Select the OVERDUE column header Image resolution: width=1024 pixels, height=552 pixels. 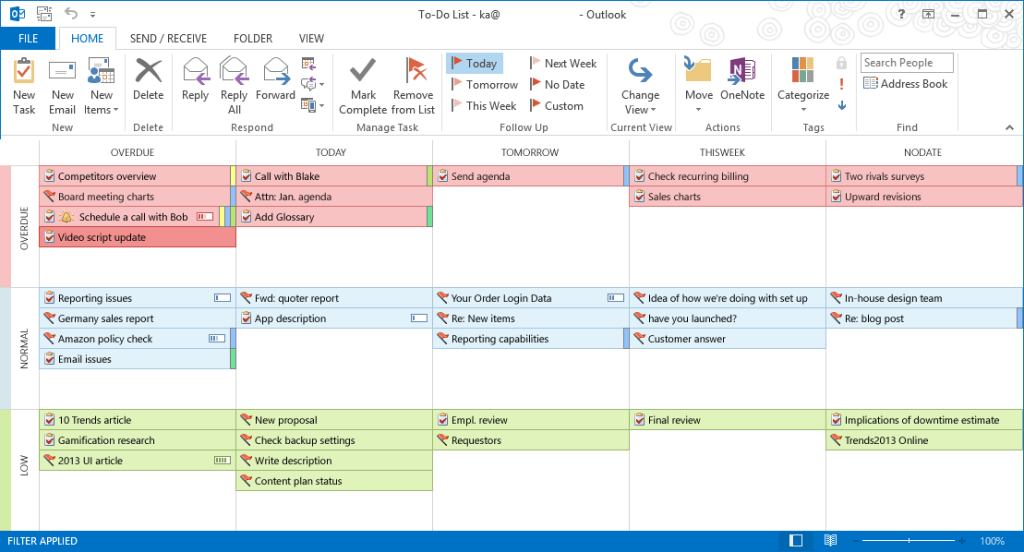[x=133, y=152]
